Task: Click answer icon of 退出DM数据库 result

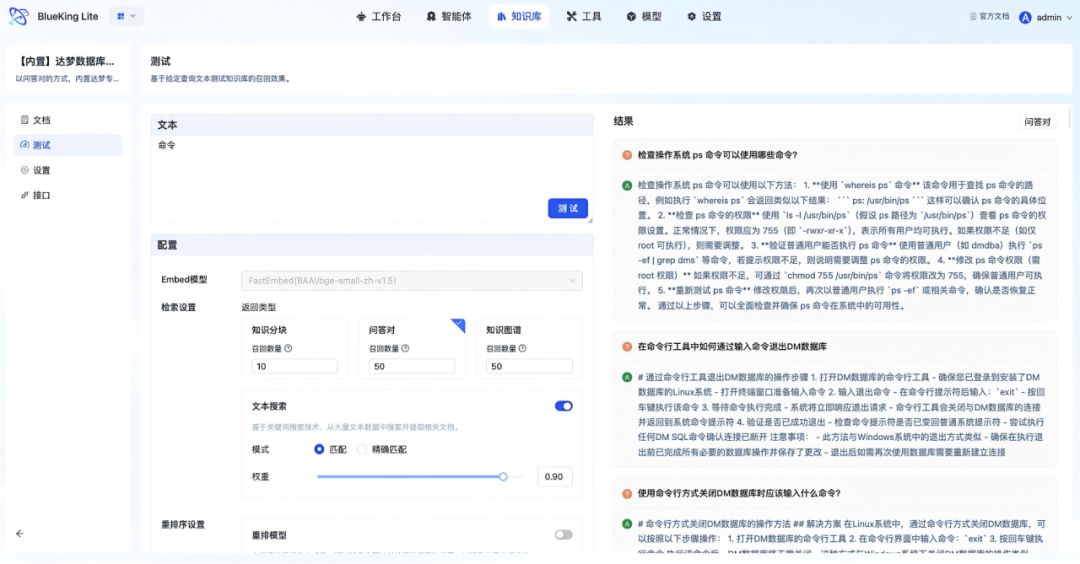Action: click(627, 377)
